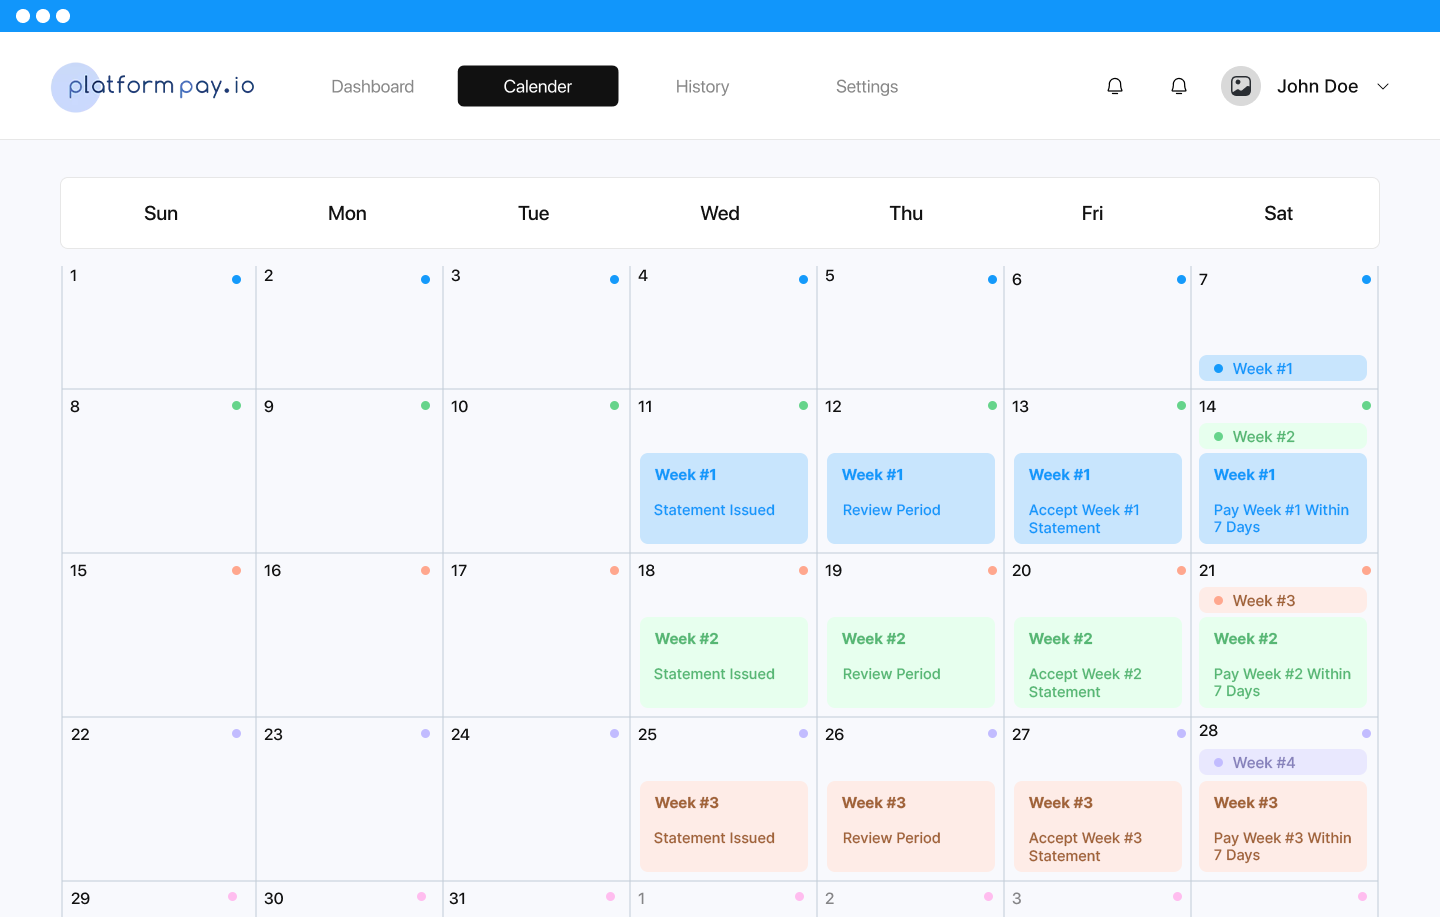
Task: Click the green dot on day 9
Action: coord(425,406)
